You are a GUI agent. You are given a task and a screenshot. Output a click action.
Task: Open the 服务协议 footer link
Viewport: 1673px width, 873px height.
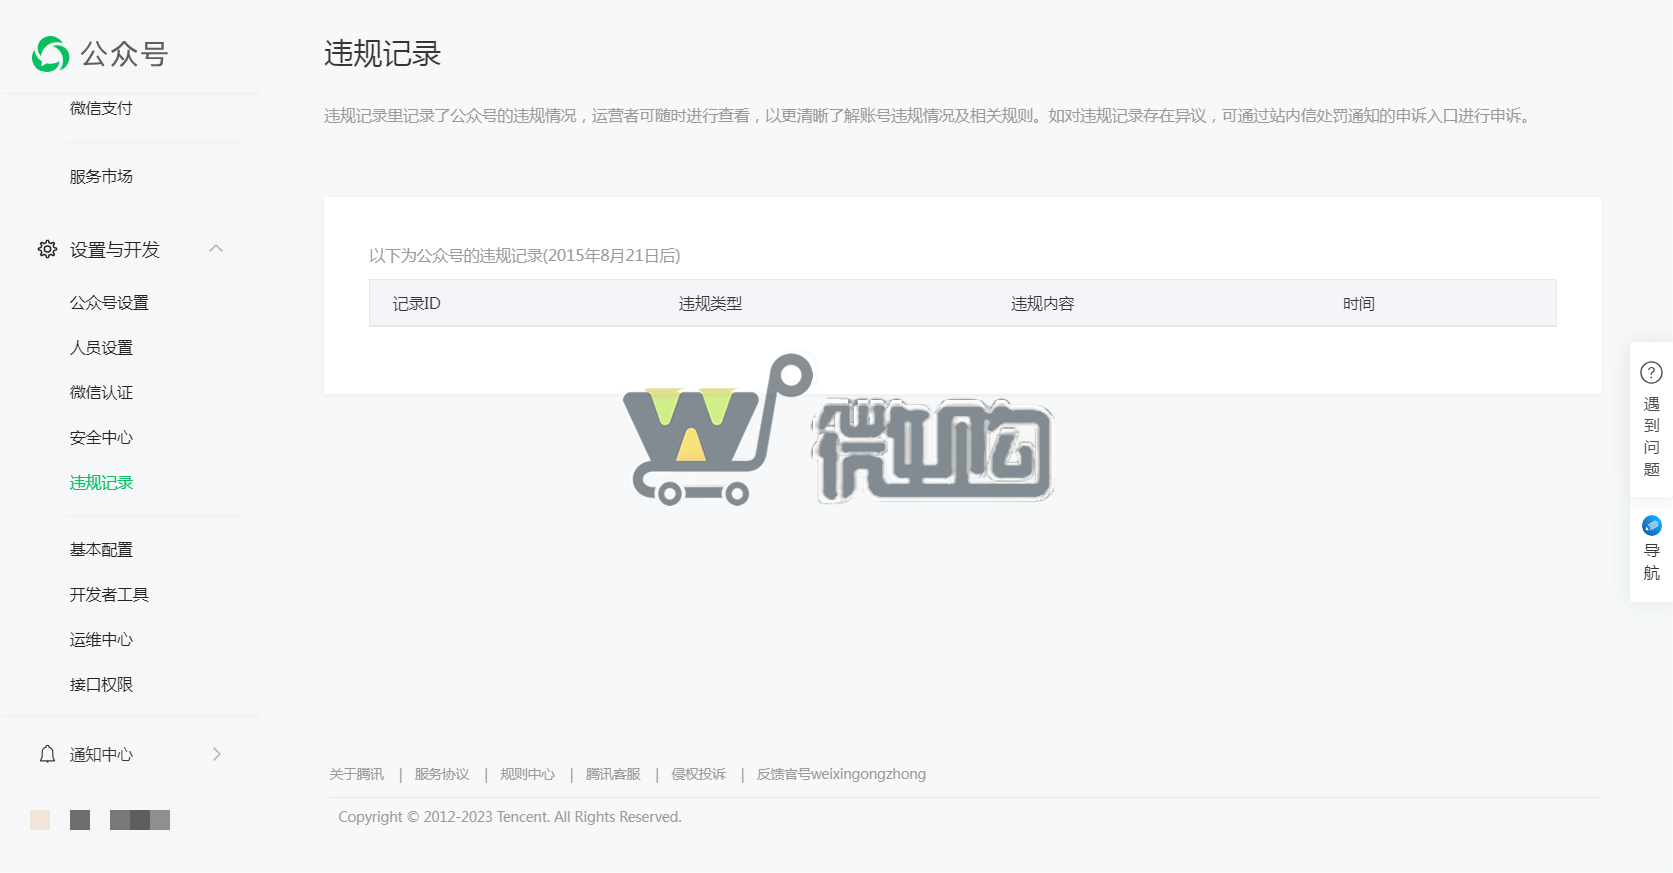[x=442, y=774]
